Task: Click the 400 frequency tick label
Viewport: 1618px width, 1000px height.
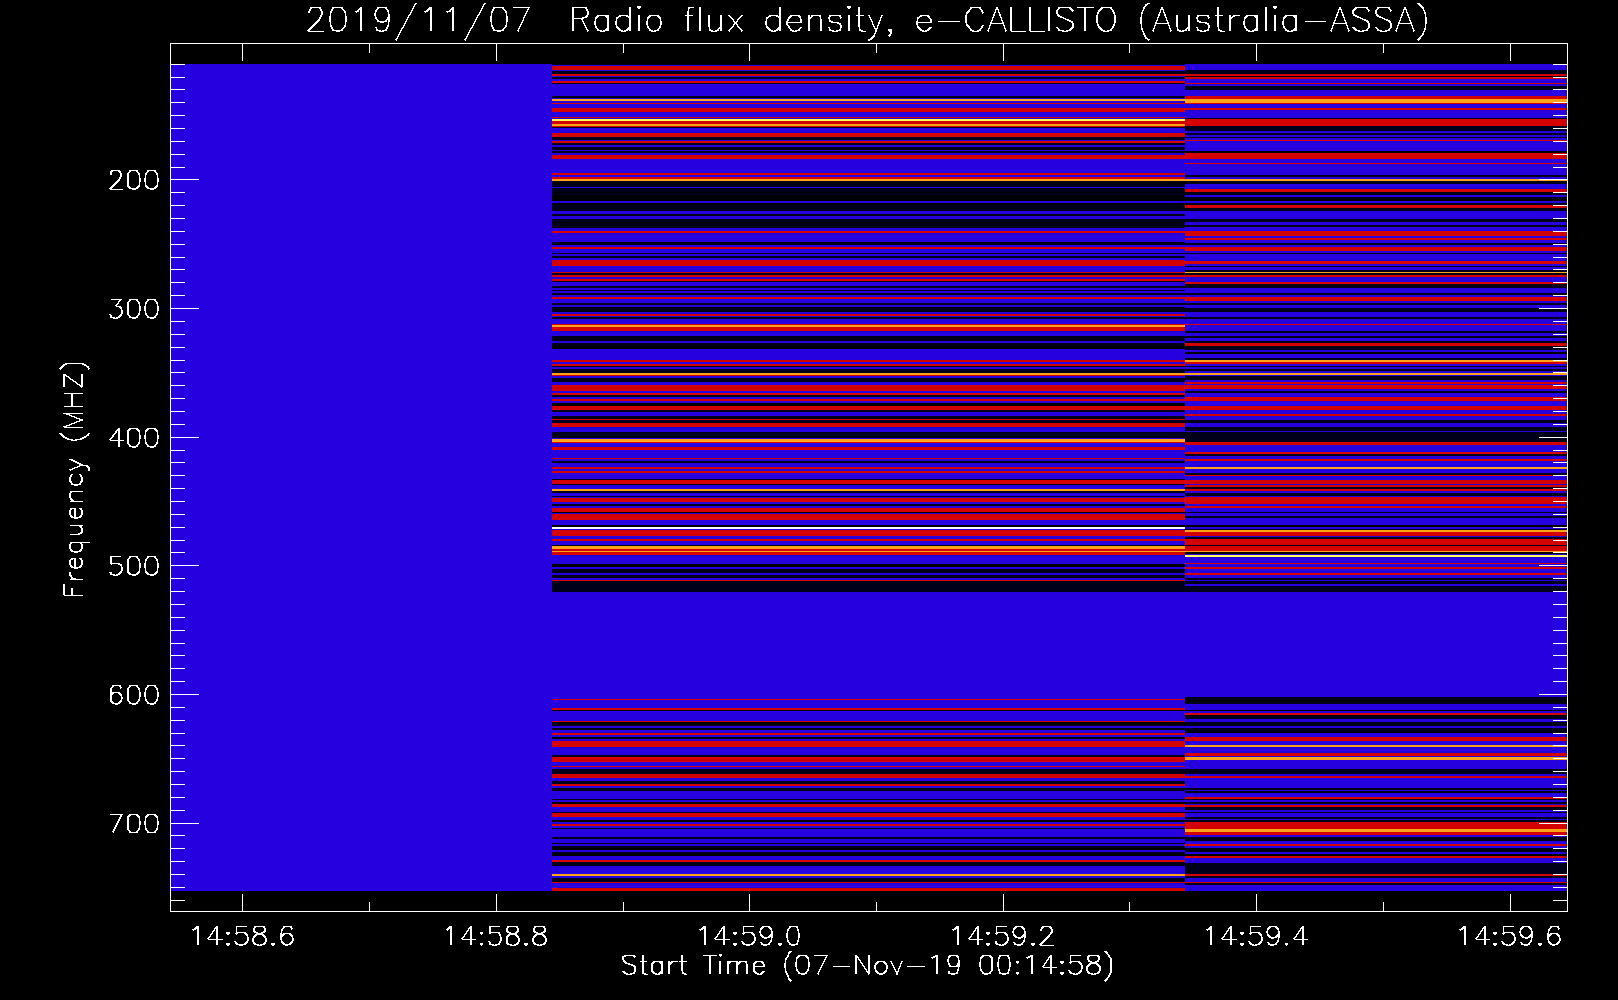Action: point(134,438)
